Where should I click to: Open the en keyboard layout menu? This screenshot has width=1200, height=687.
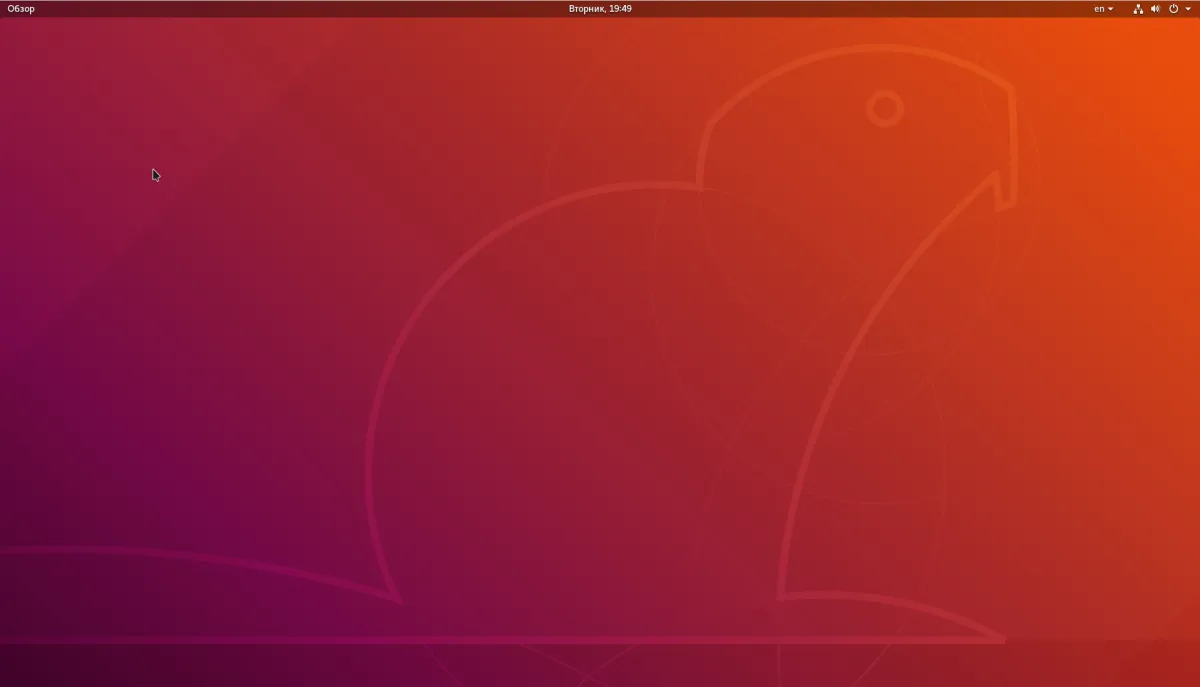[1104, 9]
